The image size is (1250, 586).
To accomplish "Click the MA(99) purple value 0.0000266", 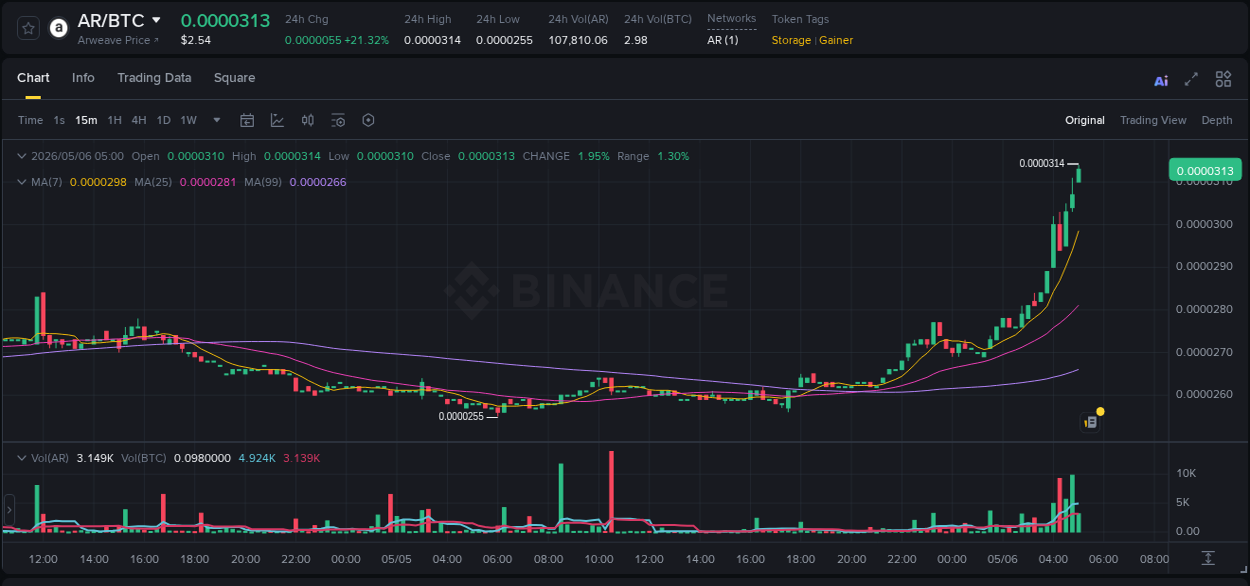I will pyautogui.click(x=318, y=182).
